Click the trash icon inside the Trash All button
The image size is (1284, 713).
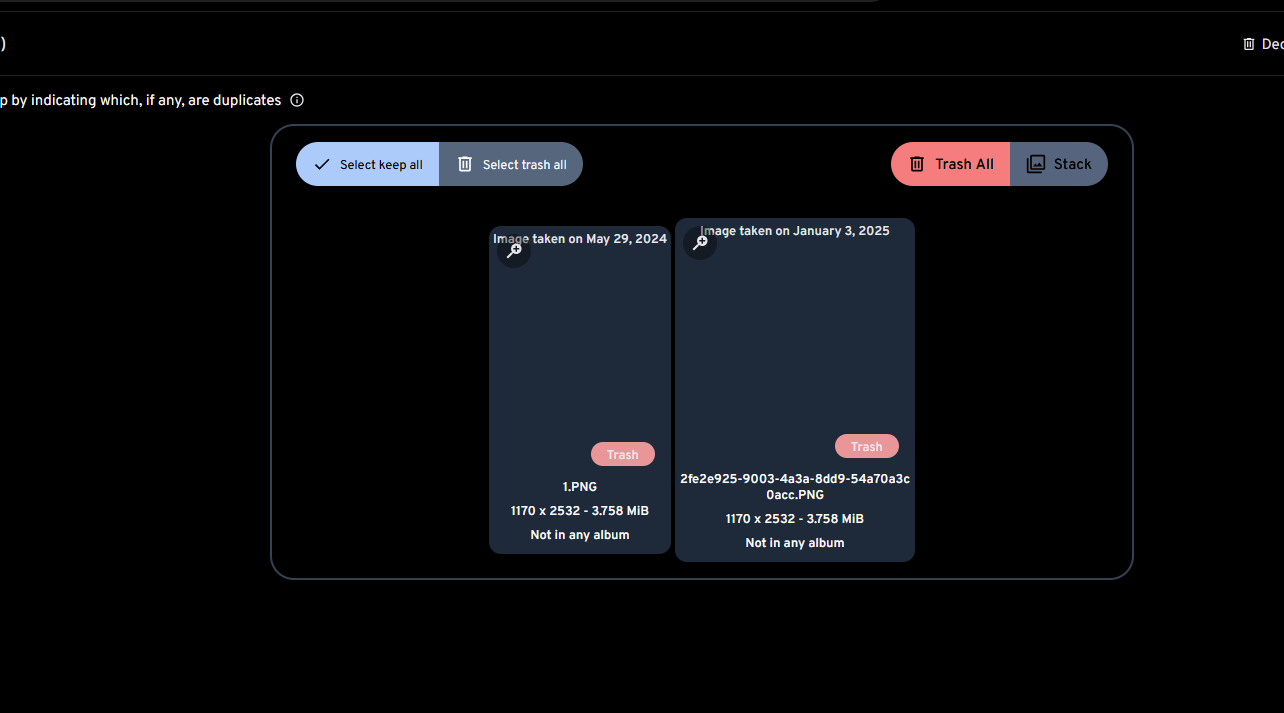point(917,164)
